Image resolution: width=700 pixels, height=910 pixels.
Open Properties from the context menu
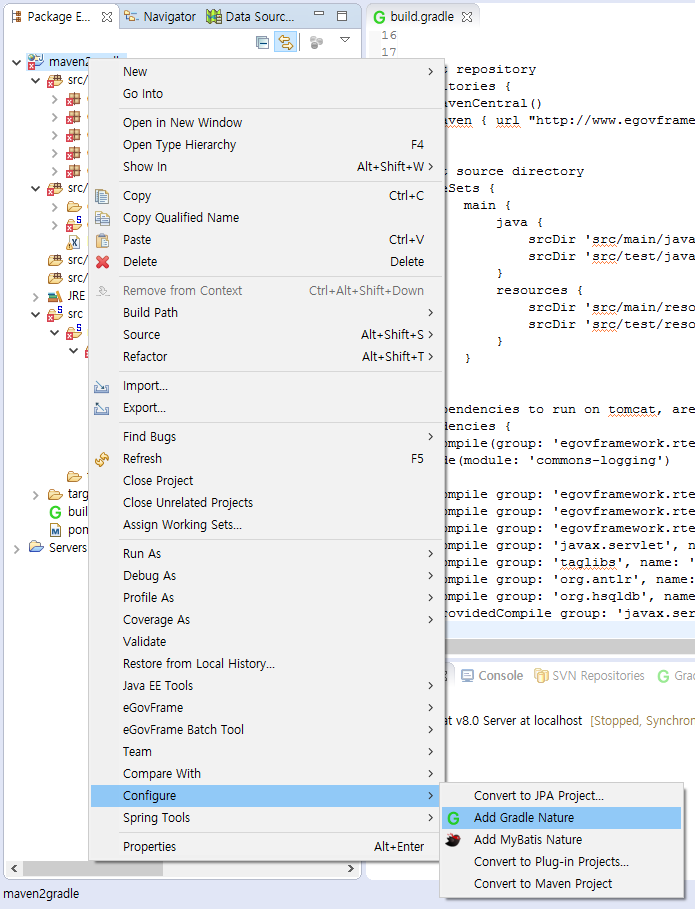[x=149, y=847]
